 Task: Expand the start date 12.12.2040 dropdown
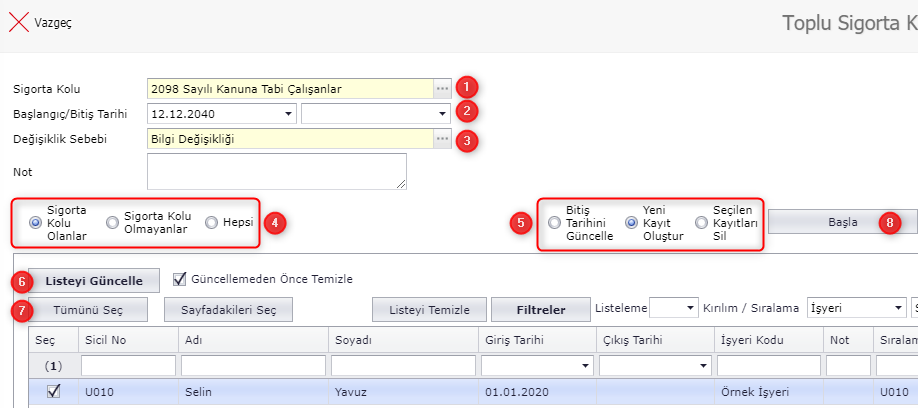coord(288,114)
